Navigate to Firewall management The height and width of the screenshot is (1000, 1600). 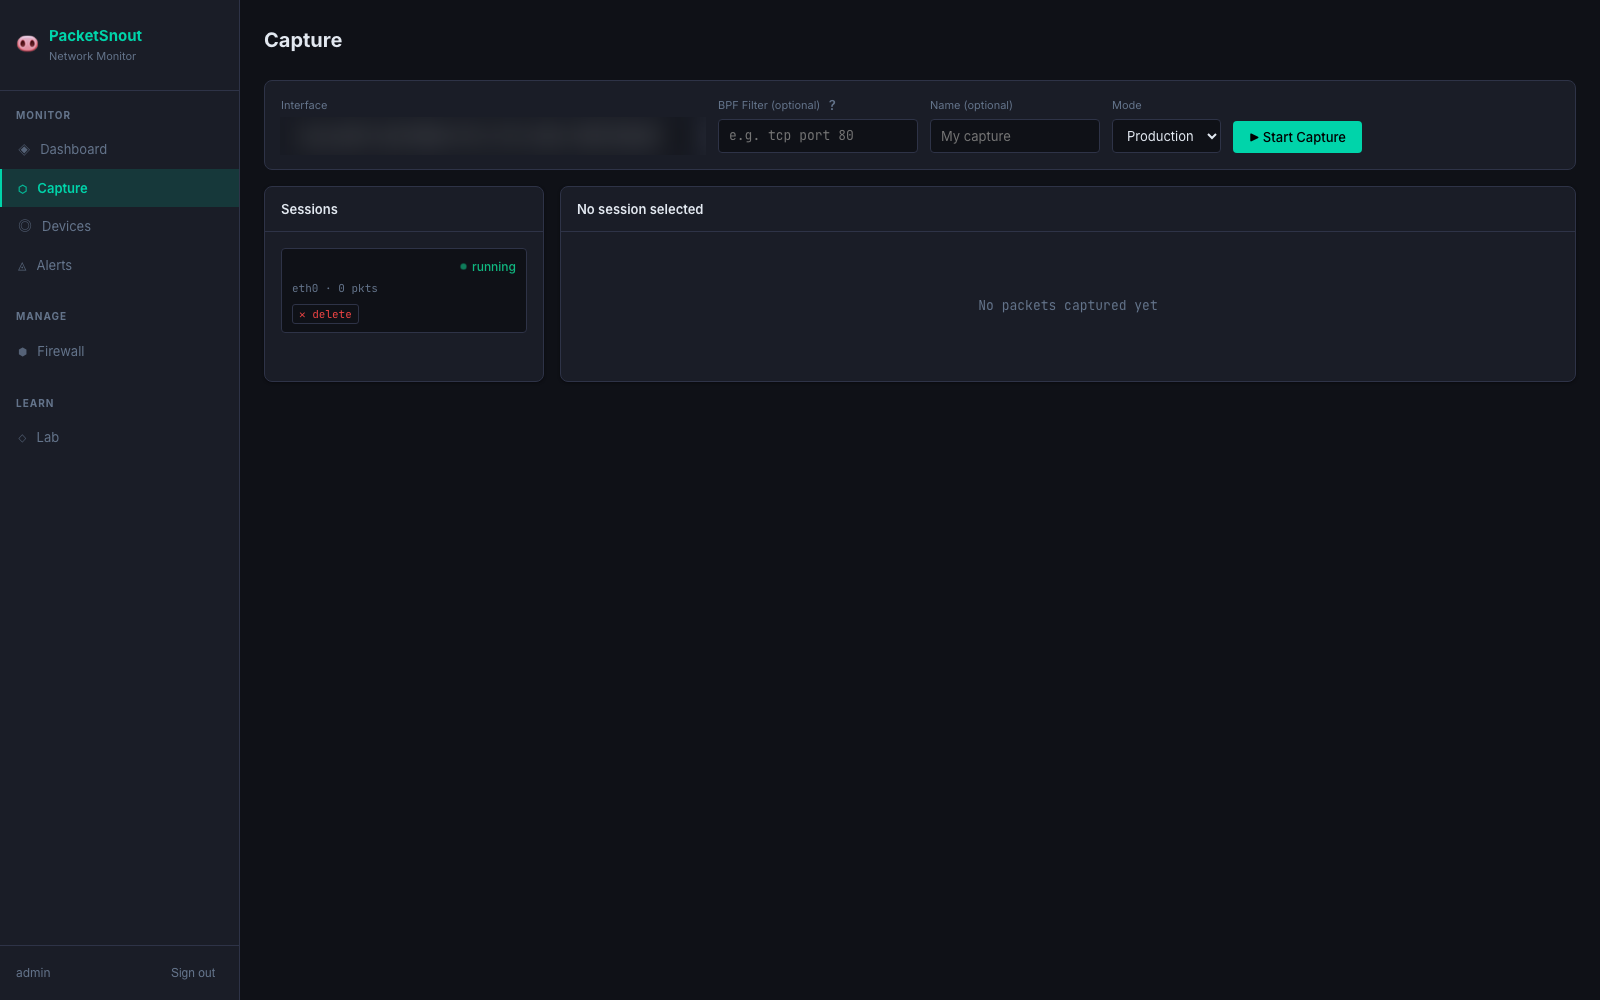pyautogui.click(x=119, y=351)
